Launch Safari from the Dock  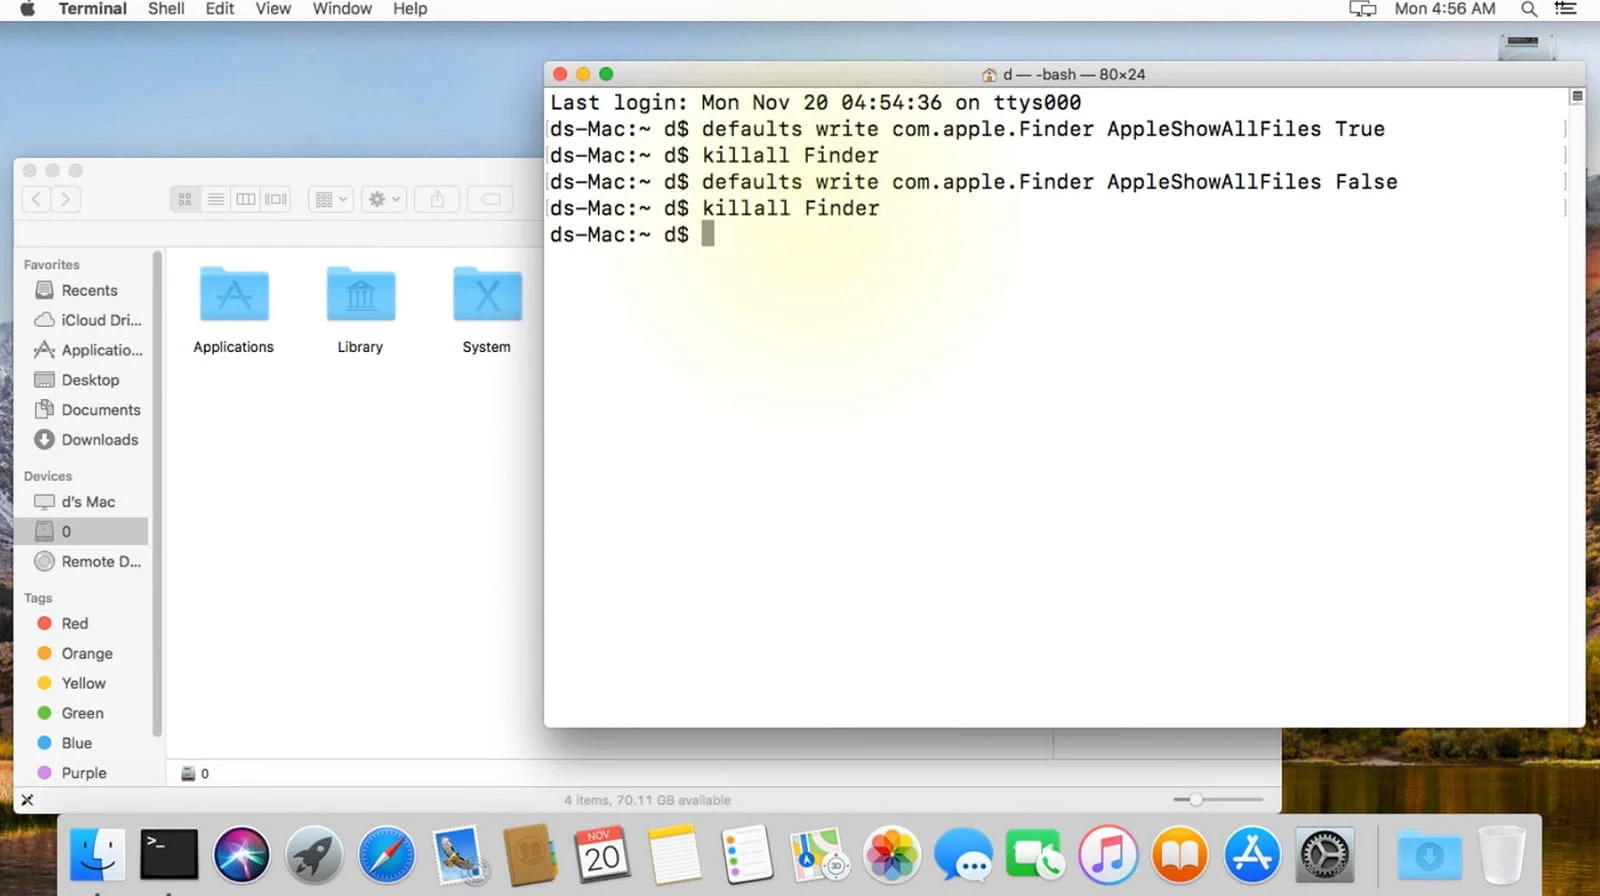click(386, 856)
